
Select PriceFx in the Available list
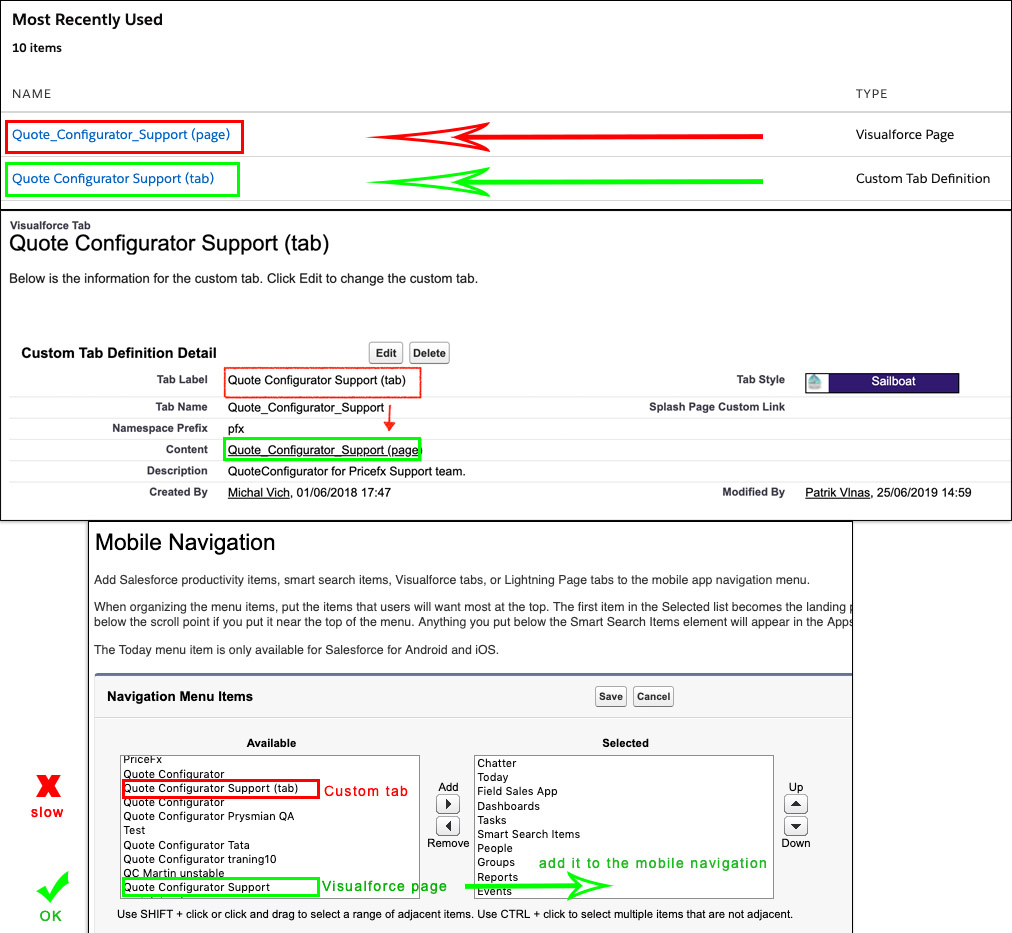(142, 759)
